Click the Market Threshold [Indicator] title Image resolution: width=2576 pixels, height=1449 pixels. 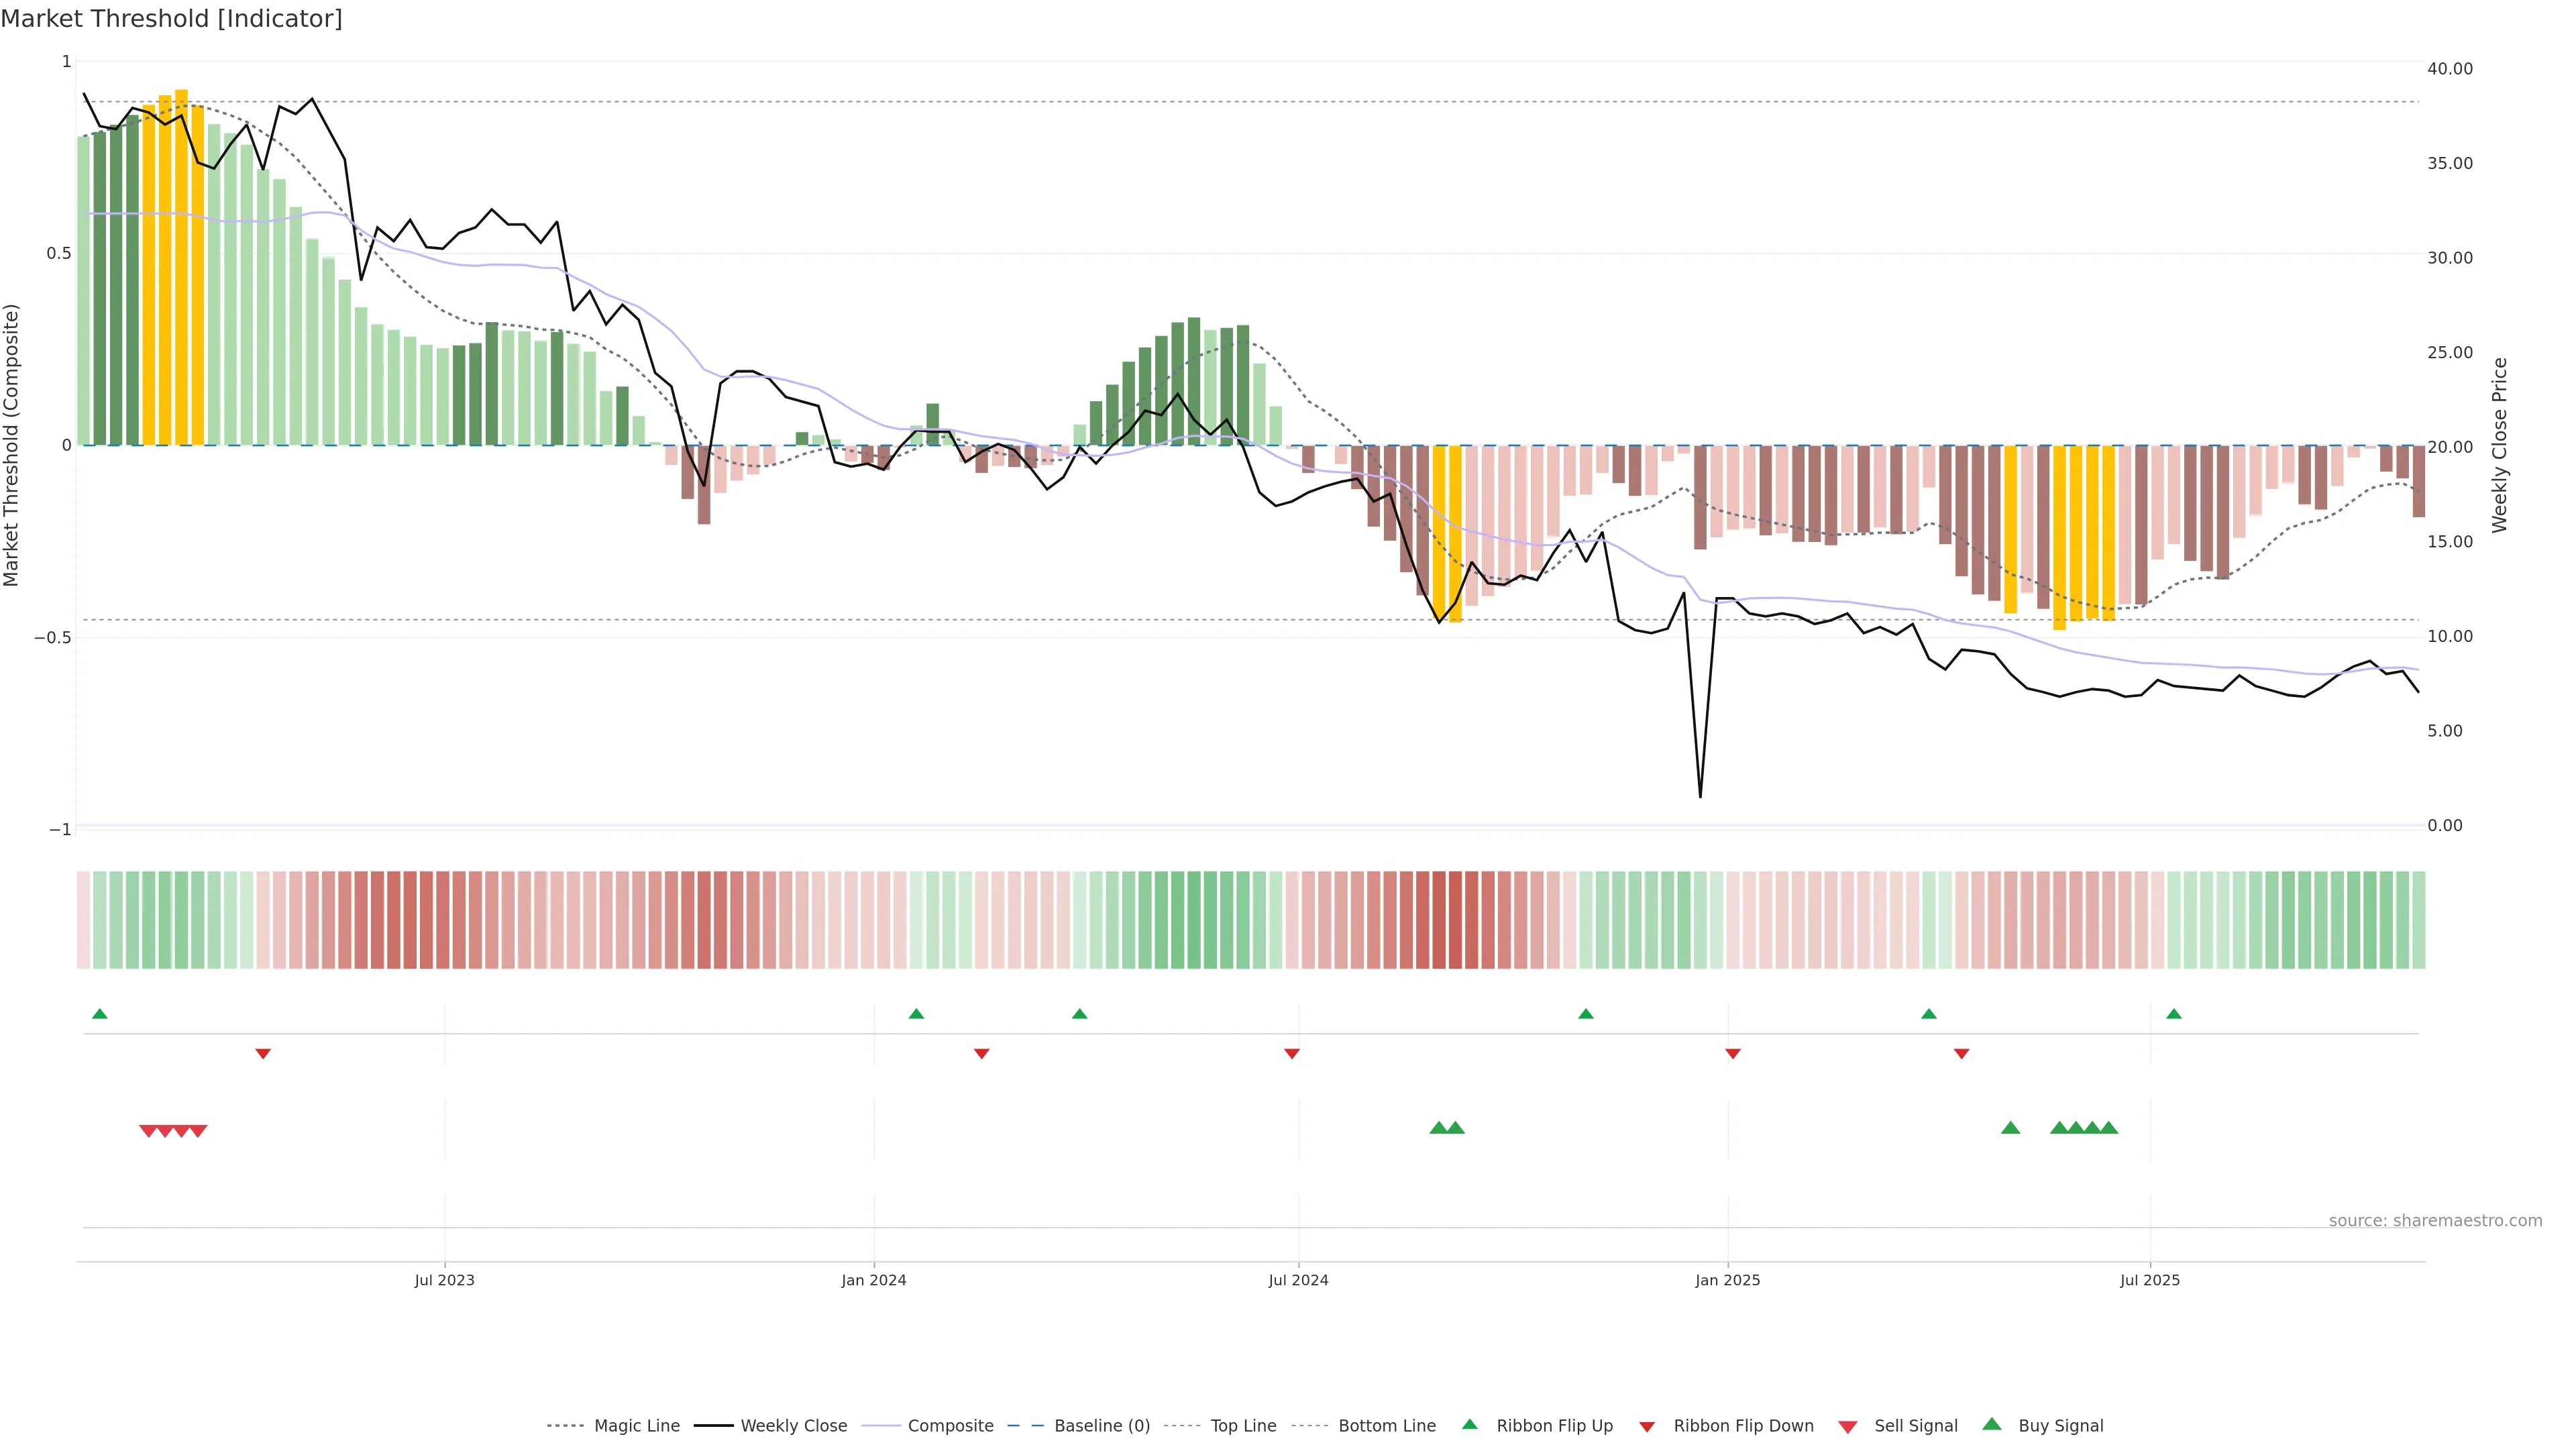(x=171, y=19)
